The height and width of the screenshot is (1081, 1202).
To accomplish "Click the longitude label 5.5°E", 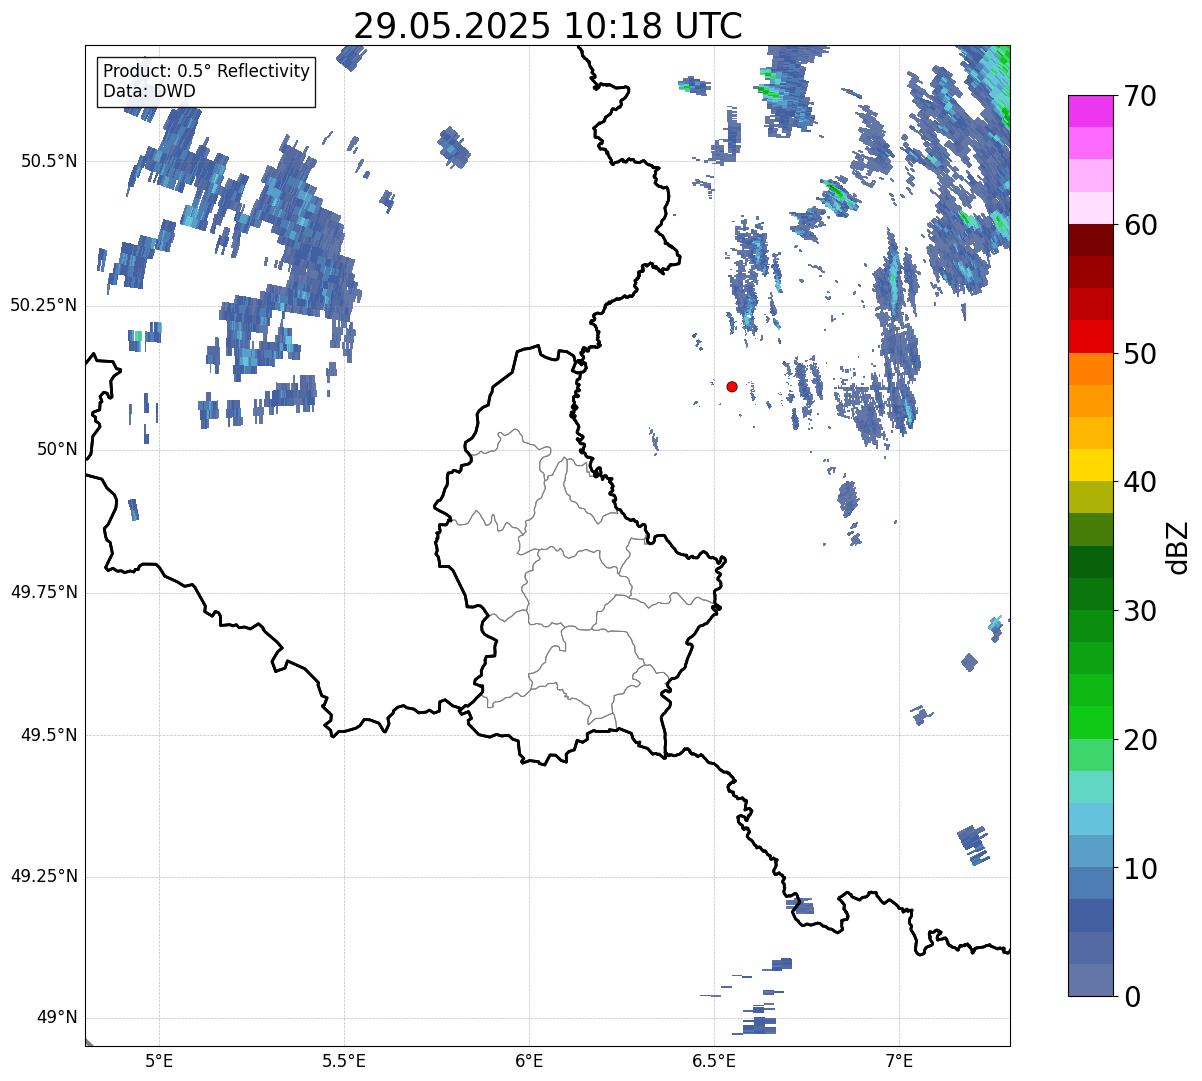I will pyautogui.click(x=344, y=1061).
